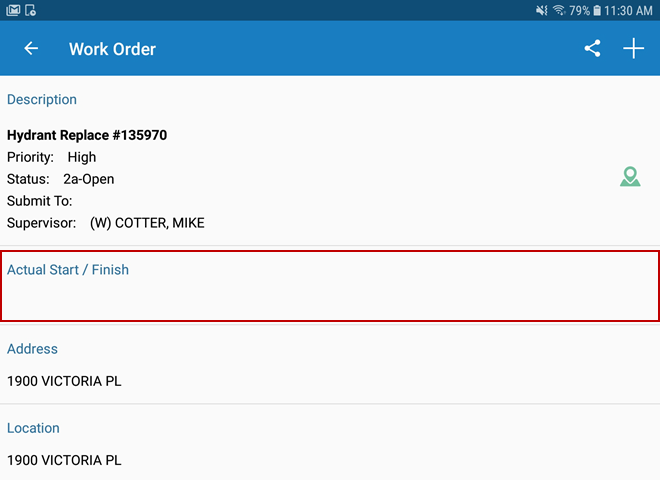The height and width of the screenshot is (480, 660).
Task: Select the Actual Start / Finish section
Action: 330,286
